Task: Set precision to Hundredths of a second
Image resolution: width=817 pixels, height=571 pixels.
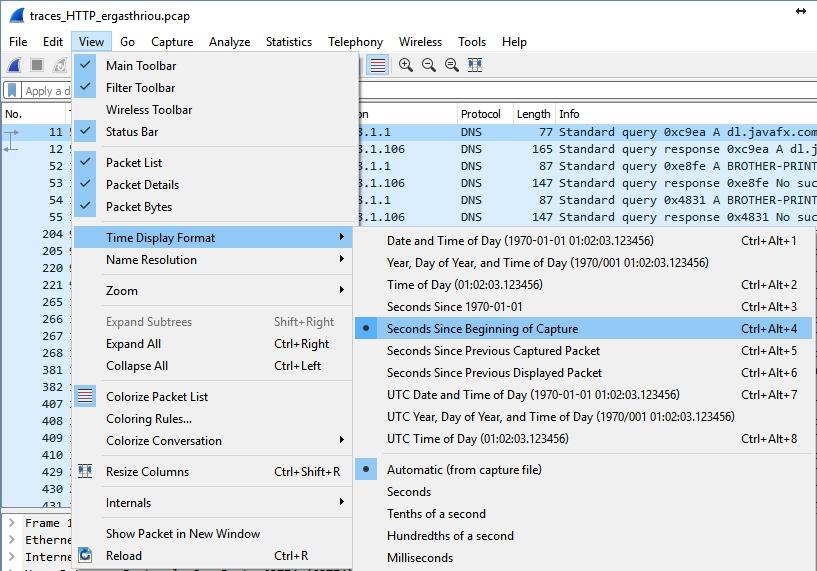Action: coord(583,536)
